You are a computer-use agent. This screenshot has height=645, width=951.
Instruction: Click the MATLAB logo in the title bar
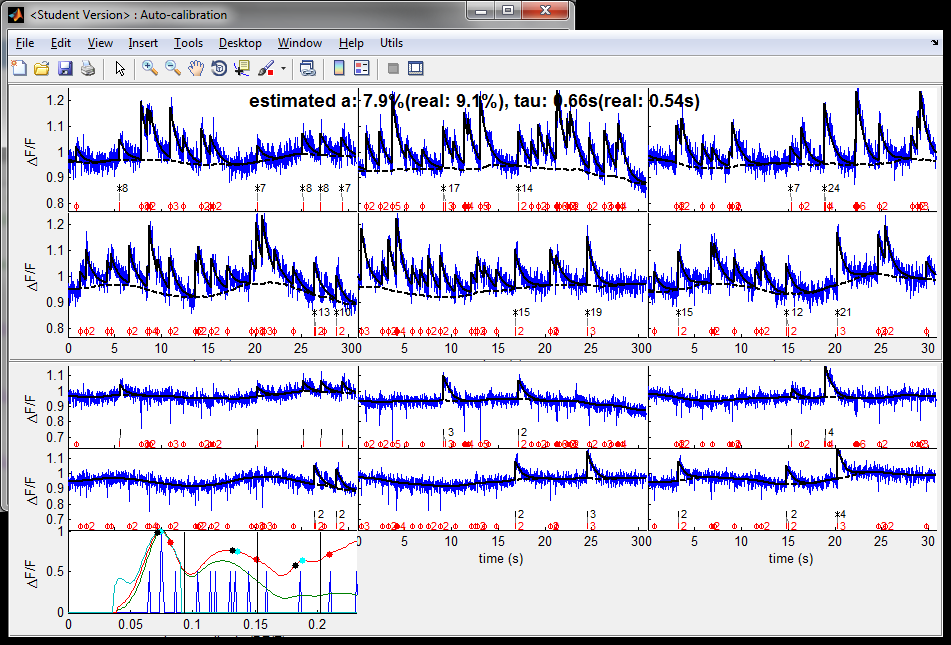pyautogui.click(x=16, y=15)
